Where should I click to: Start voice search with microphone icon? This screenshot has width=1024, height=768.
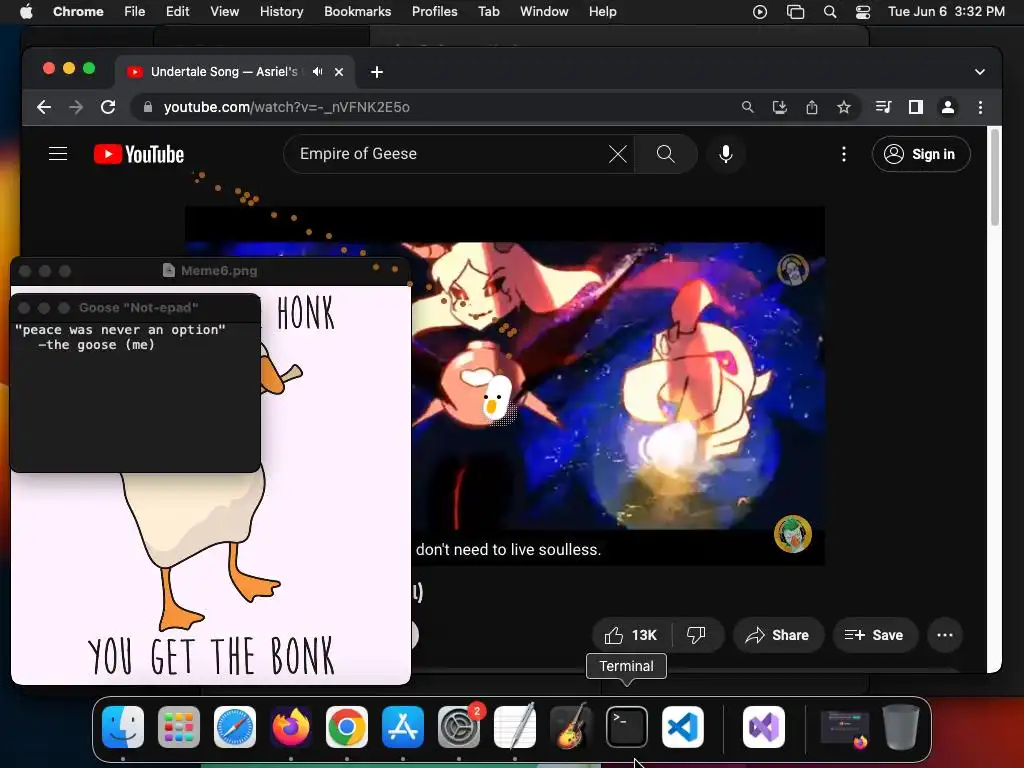pyautogui.click(x=726, y=154)
